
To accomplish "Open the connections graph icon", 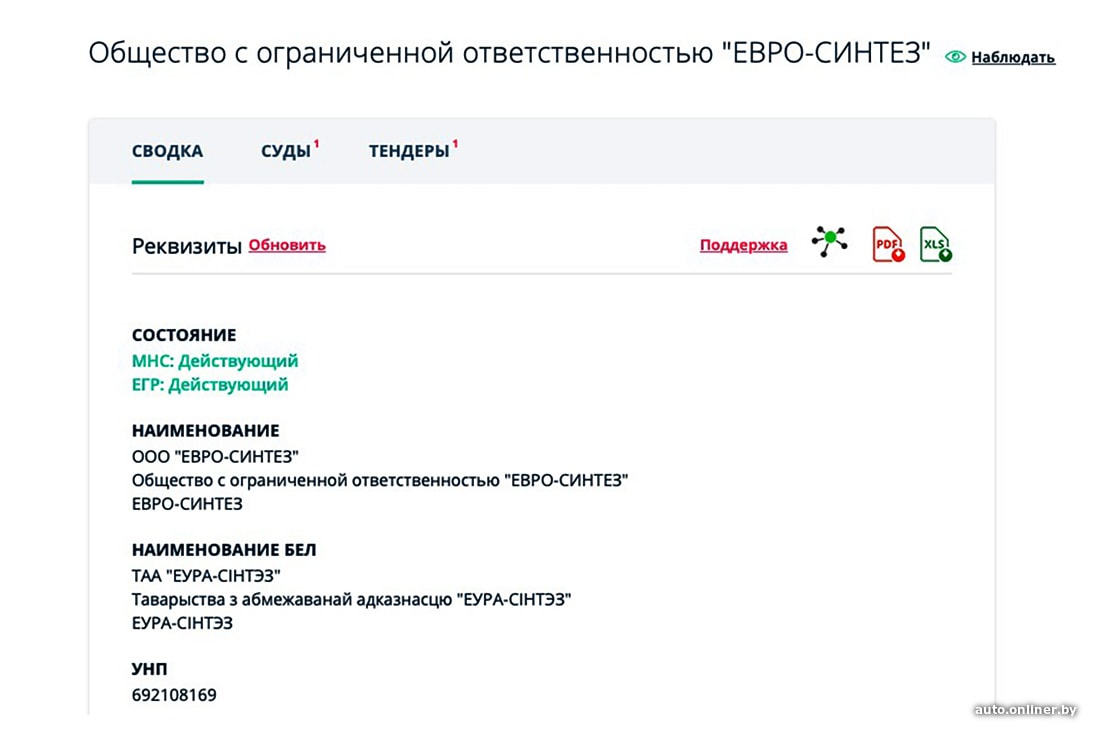I will 829,242.
